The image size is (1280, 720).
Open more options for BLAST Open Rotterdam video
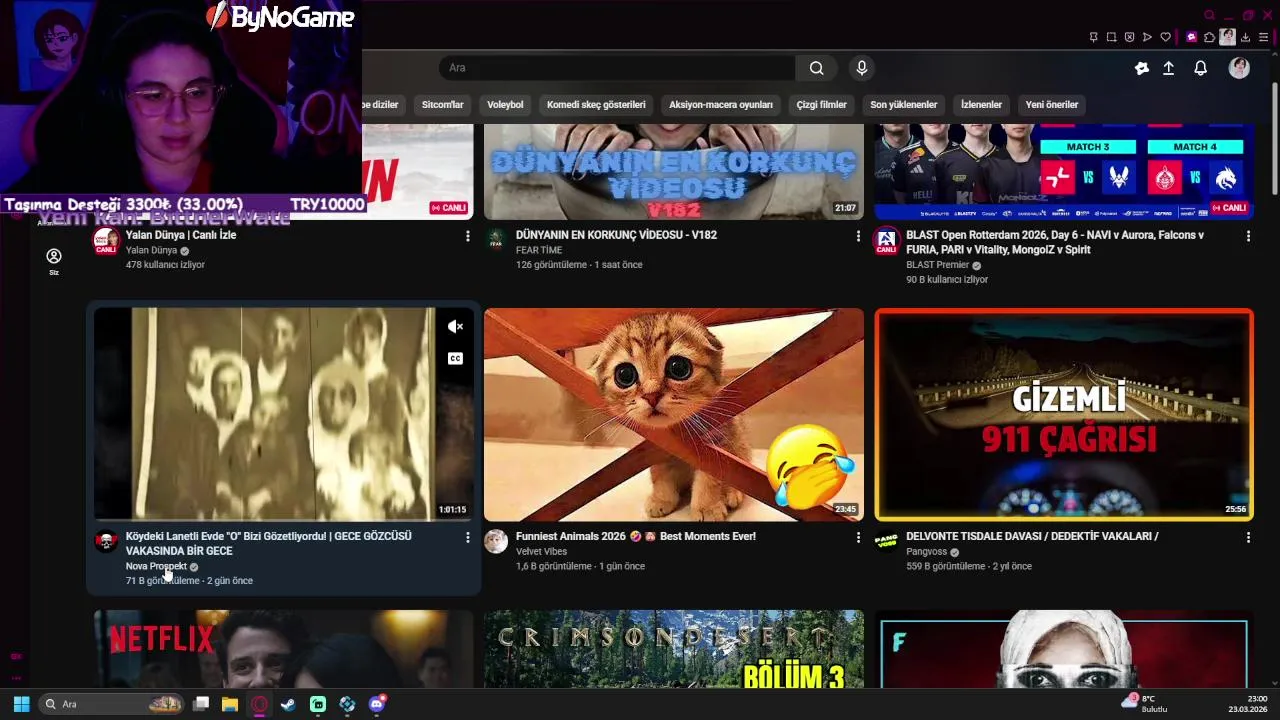click(1247, 236)
